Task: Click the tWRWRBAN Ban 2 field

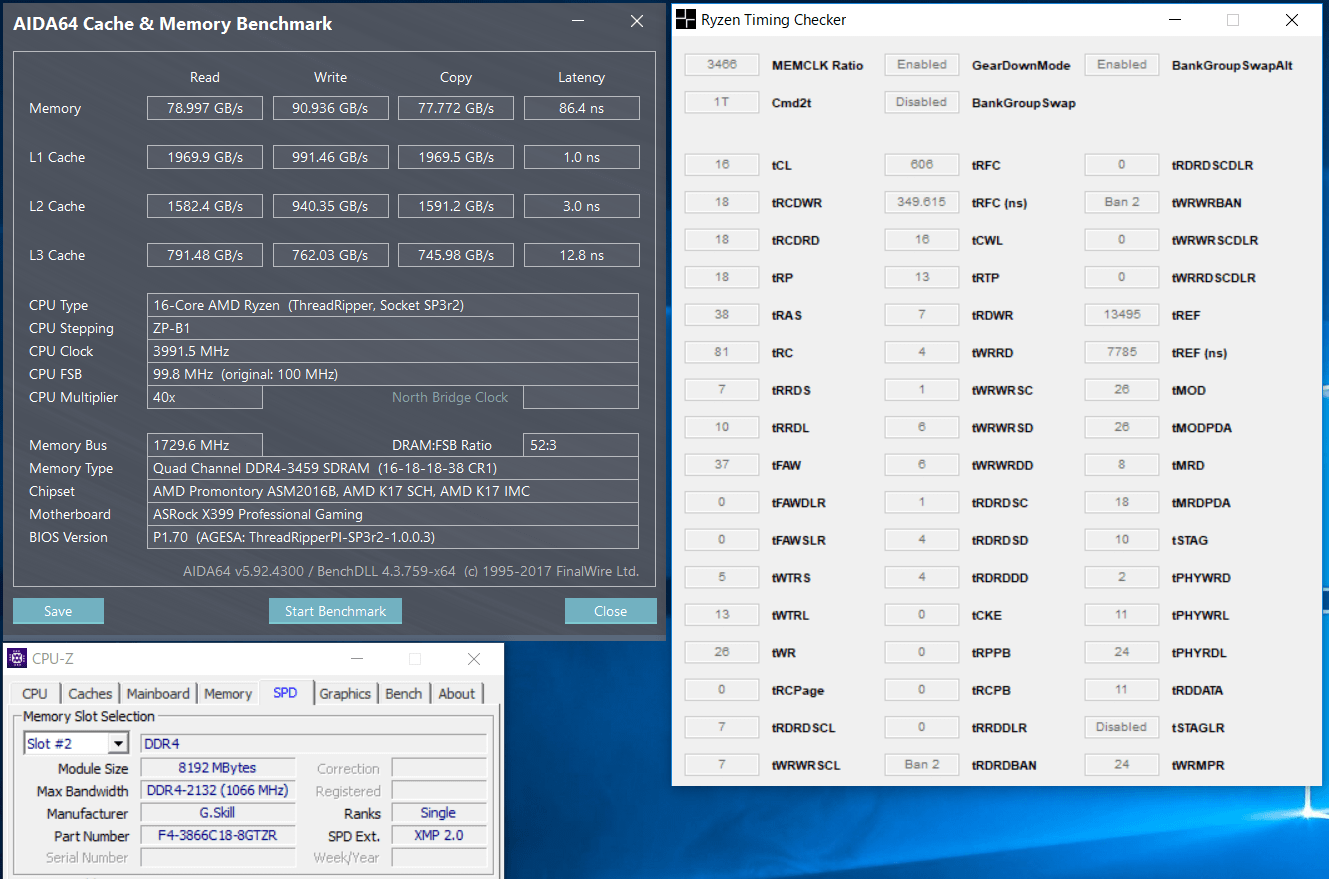Action: [1122, 202]
